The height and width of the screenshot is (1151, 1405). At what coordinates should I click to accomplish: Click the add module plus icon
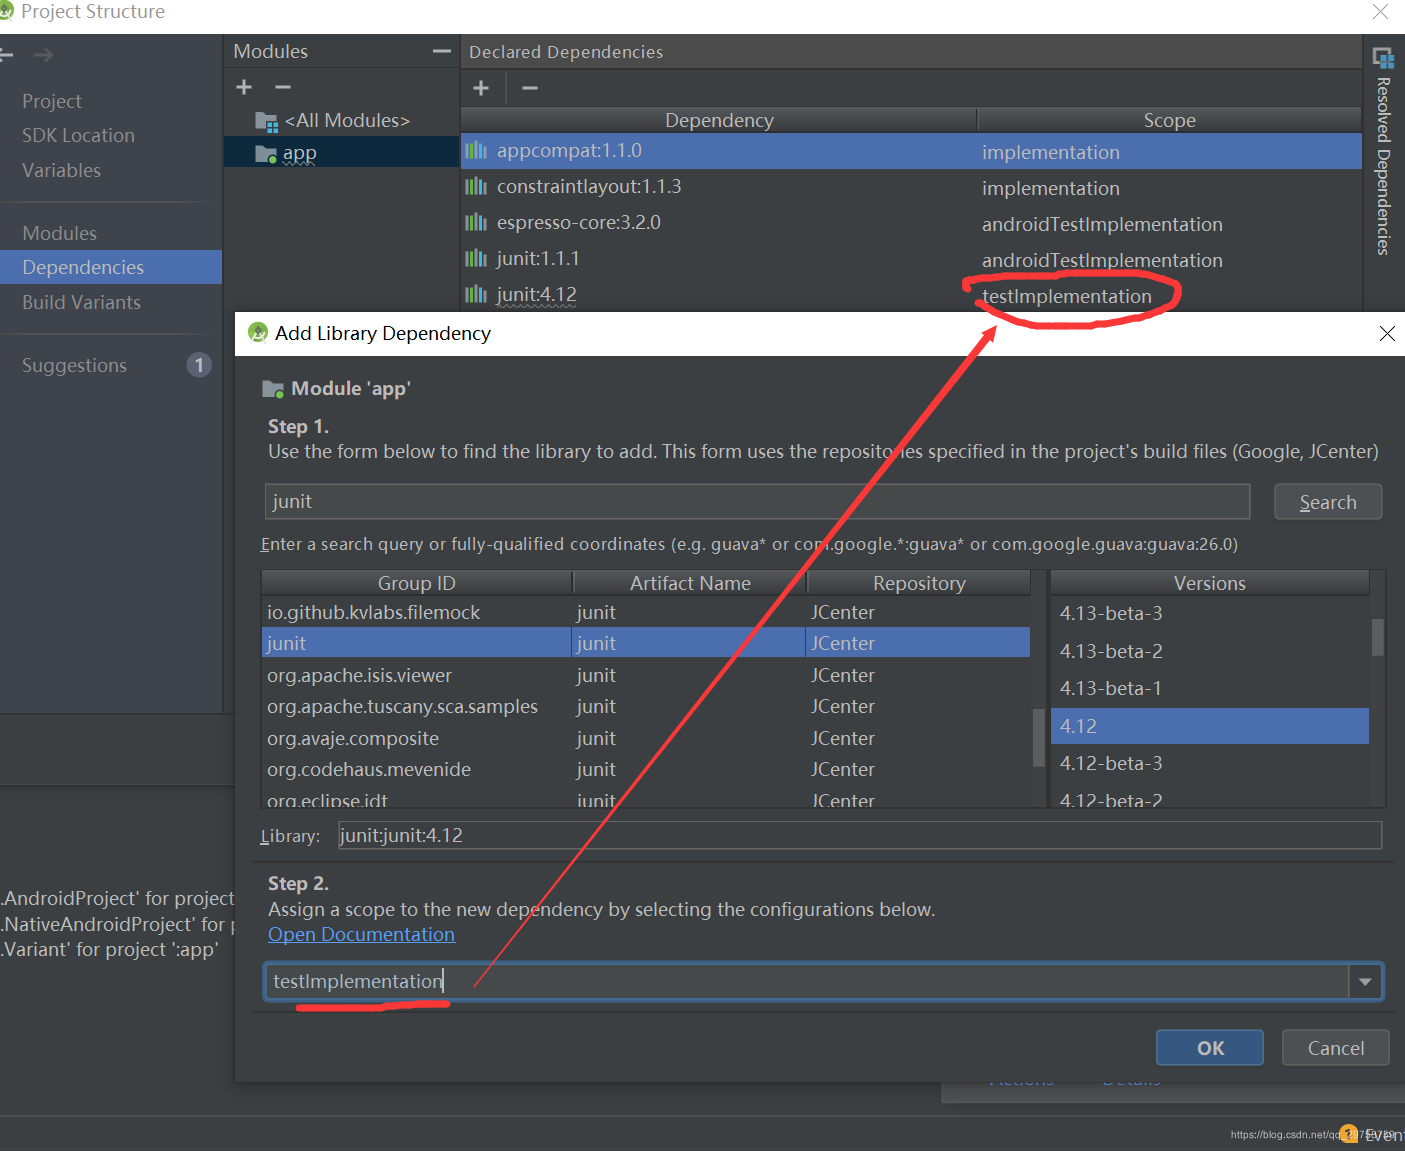(244, 87)
